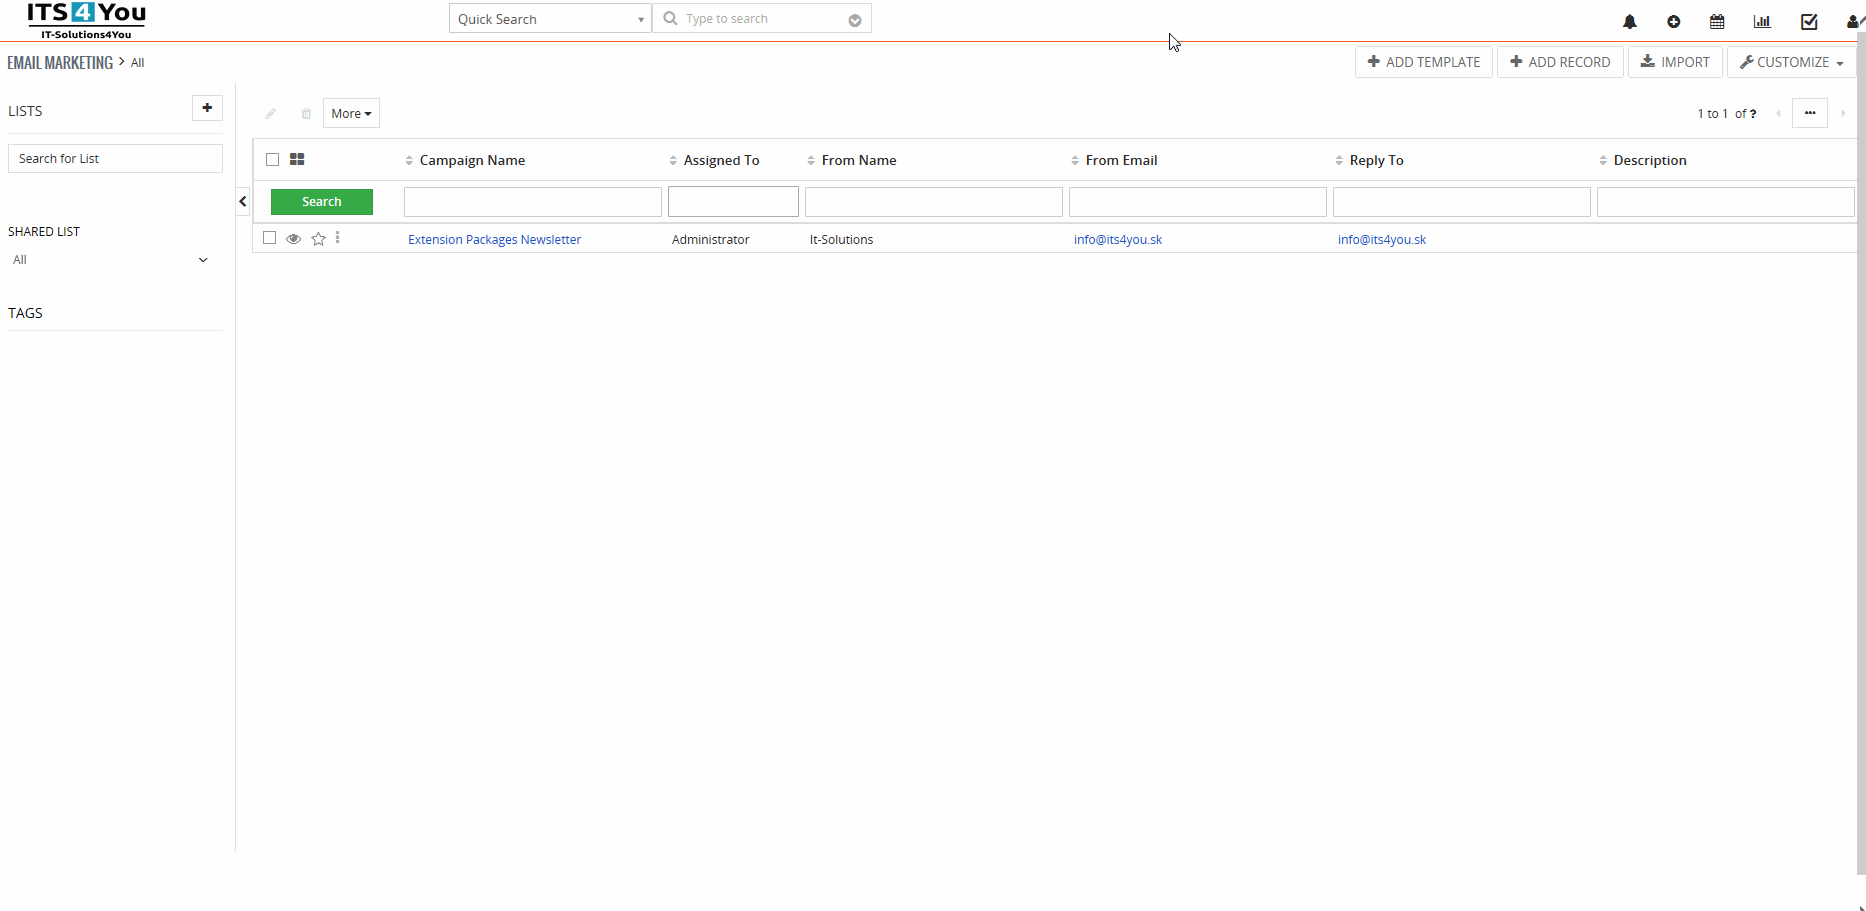Expand the More actions dropdown
This screenshot has height=911, width=1866.
[351, 114]
